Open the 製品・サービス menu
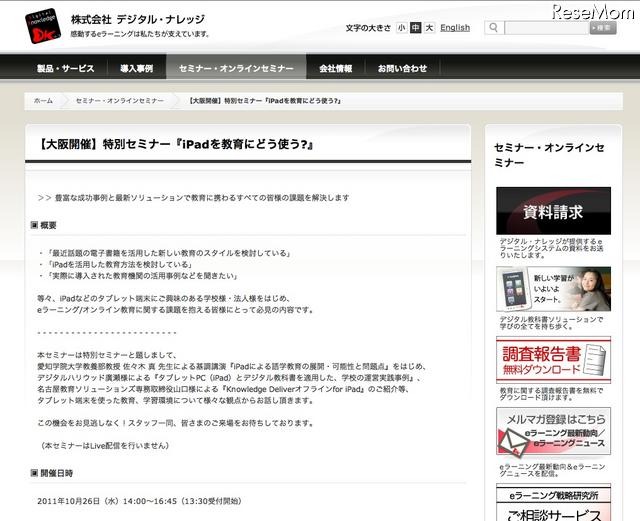The width and height of the screenshot is (640, 521). click(66, 68)
